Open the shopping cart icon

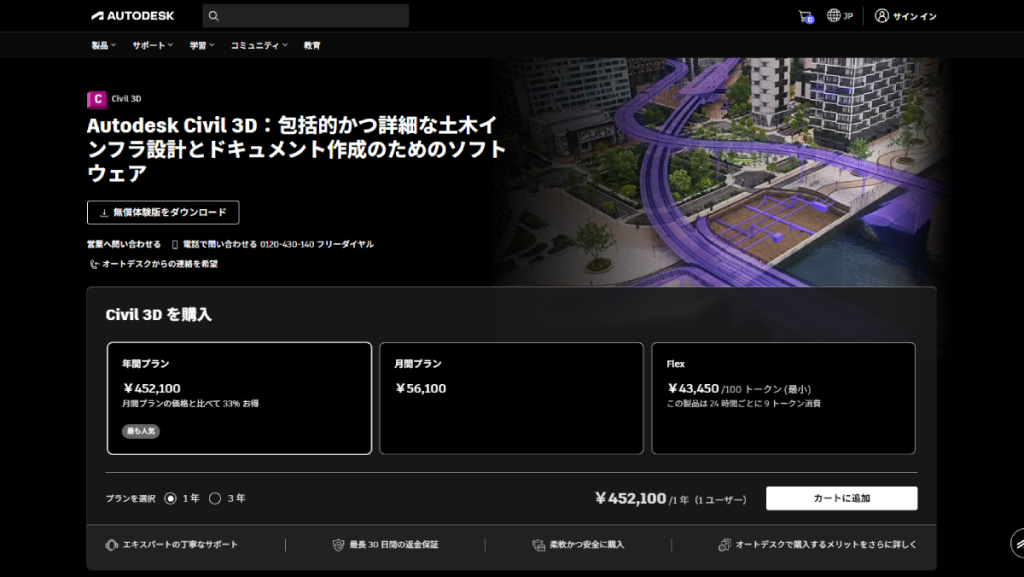805,16
